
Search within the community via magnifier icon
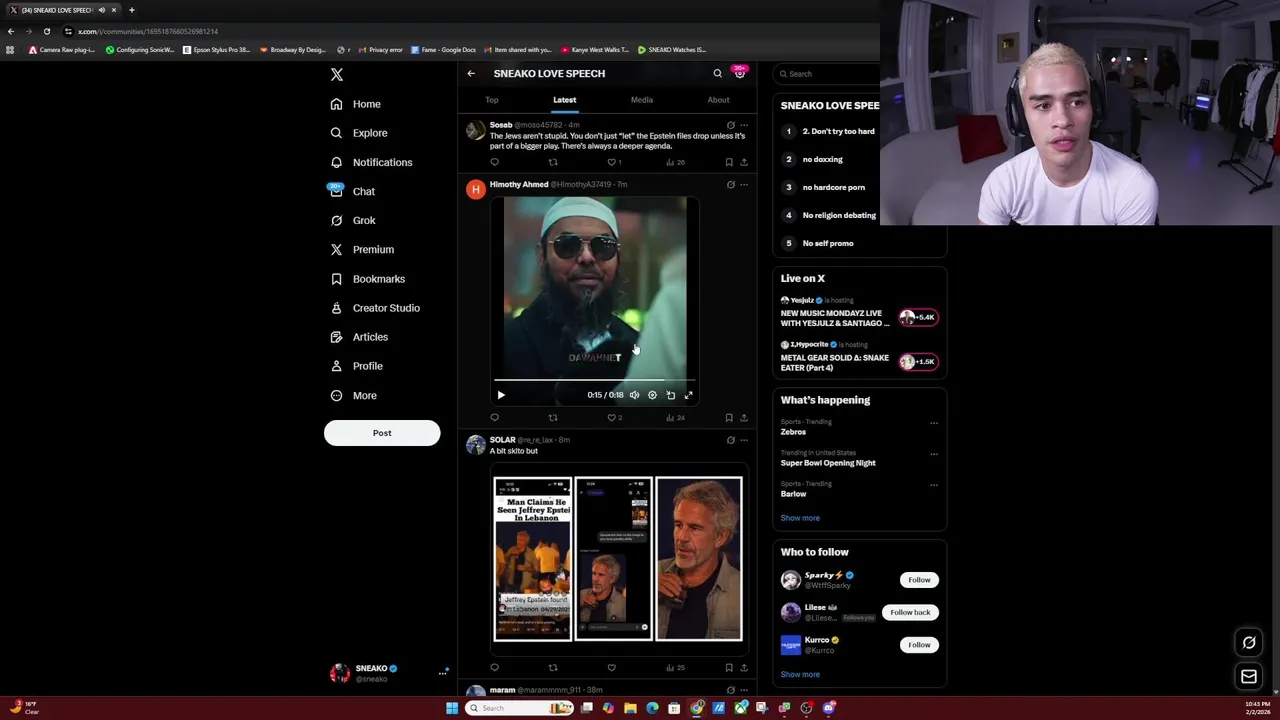717,73
